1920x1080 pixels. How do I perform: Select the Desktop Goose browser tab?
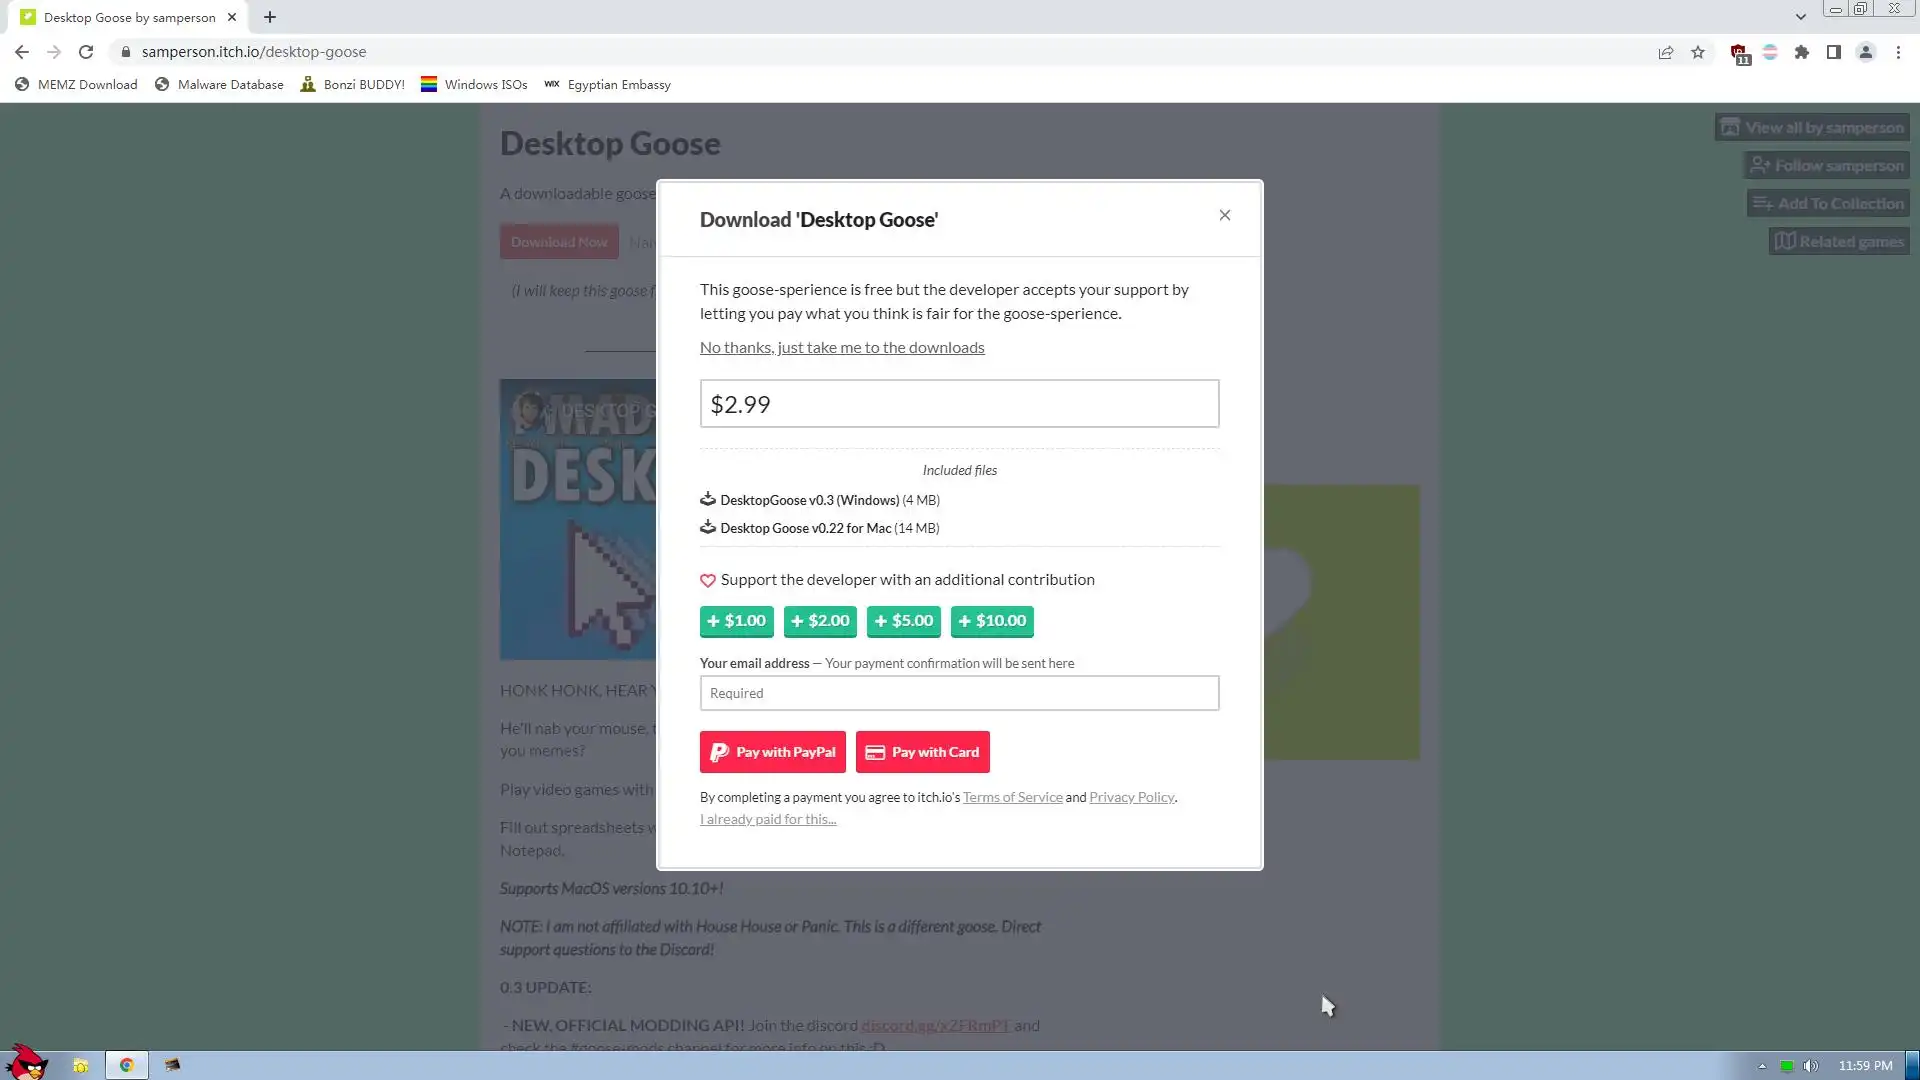click(129, 17)
